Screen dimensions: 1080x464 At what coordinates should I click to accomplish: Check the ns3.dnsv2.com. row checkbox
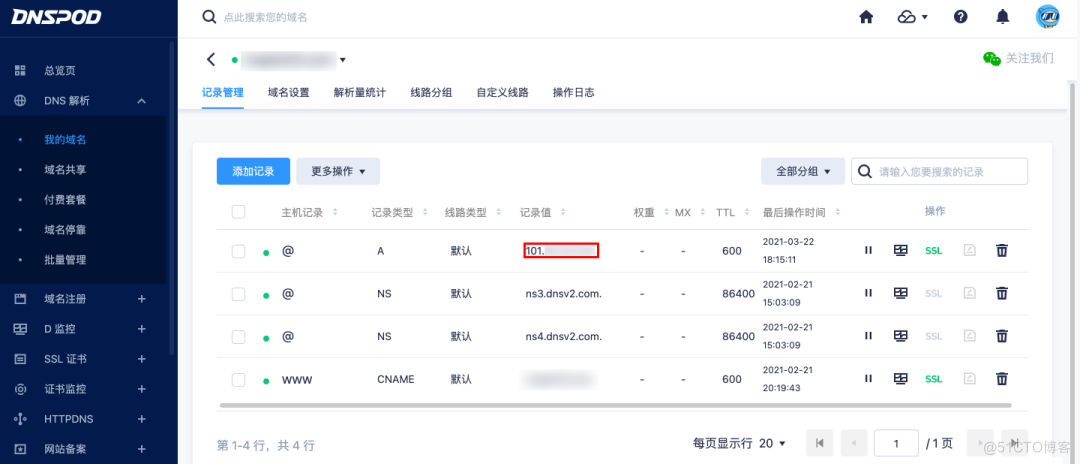[238, 294]
